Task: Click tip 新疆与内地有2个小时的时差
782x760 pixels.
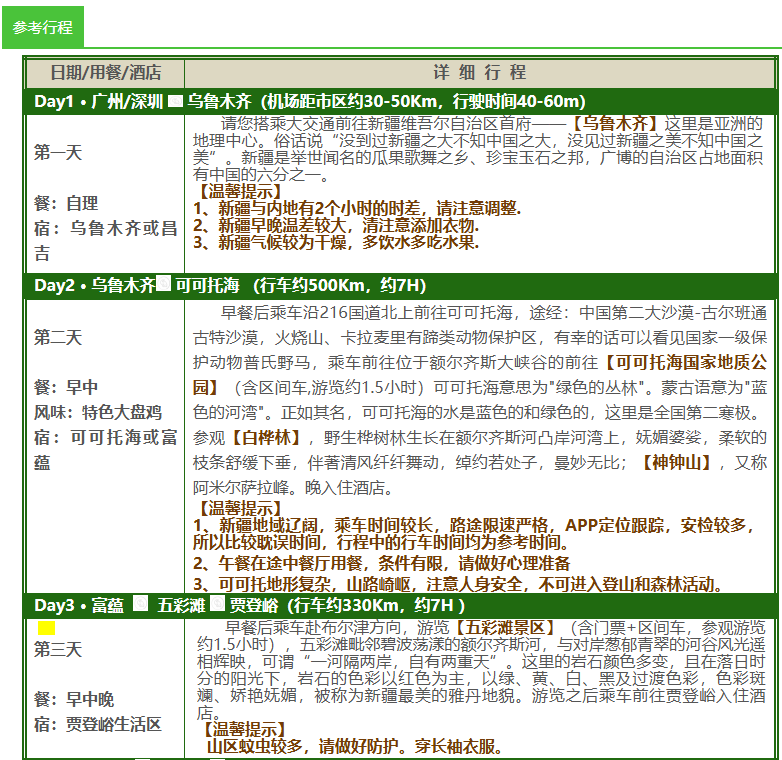Action: click(x=357, y=208)
